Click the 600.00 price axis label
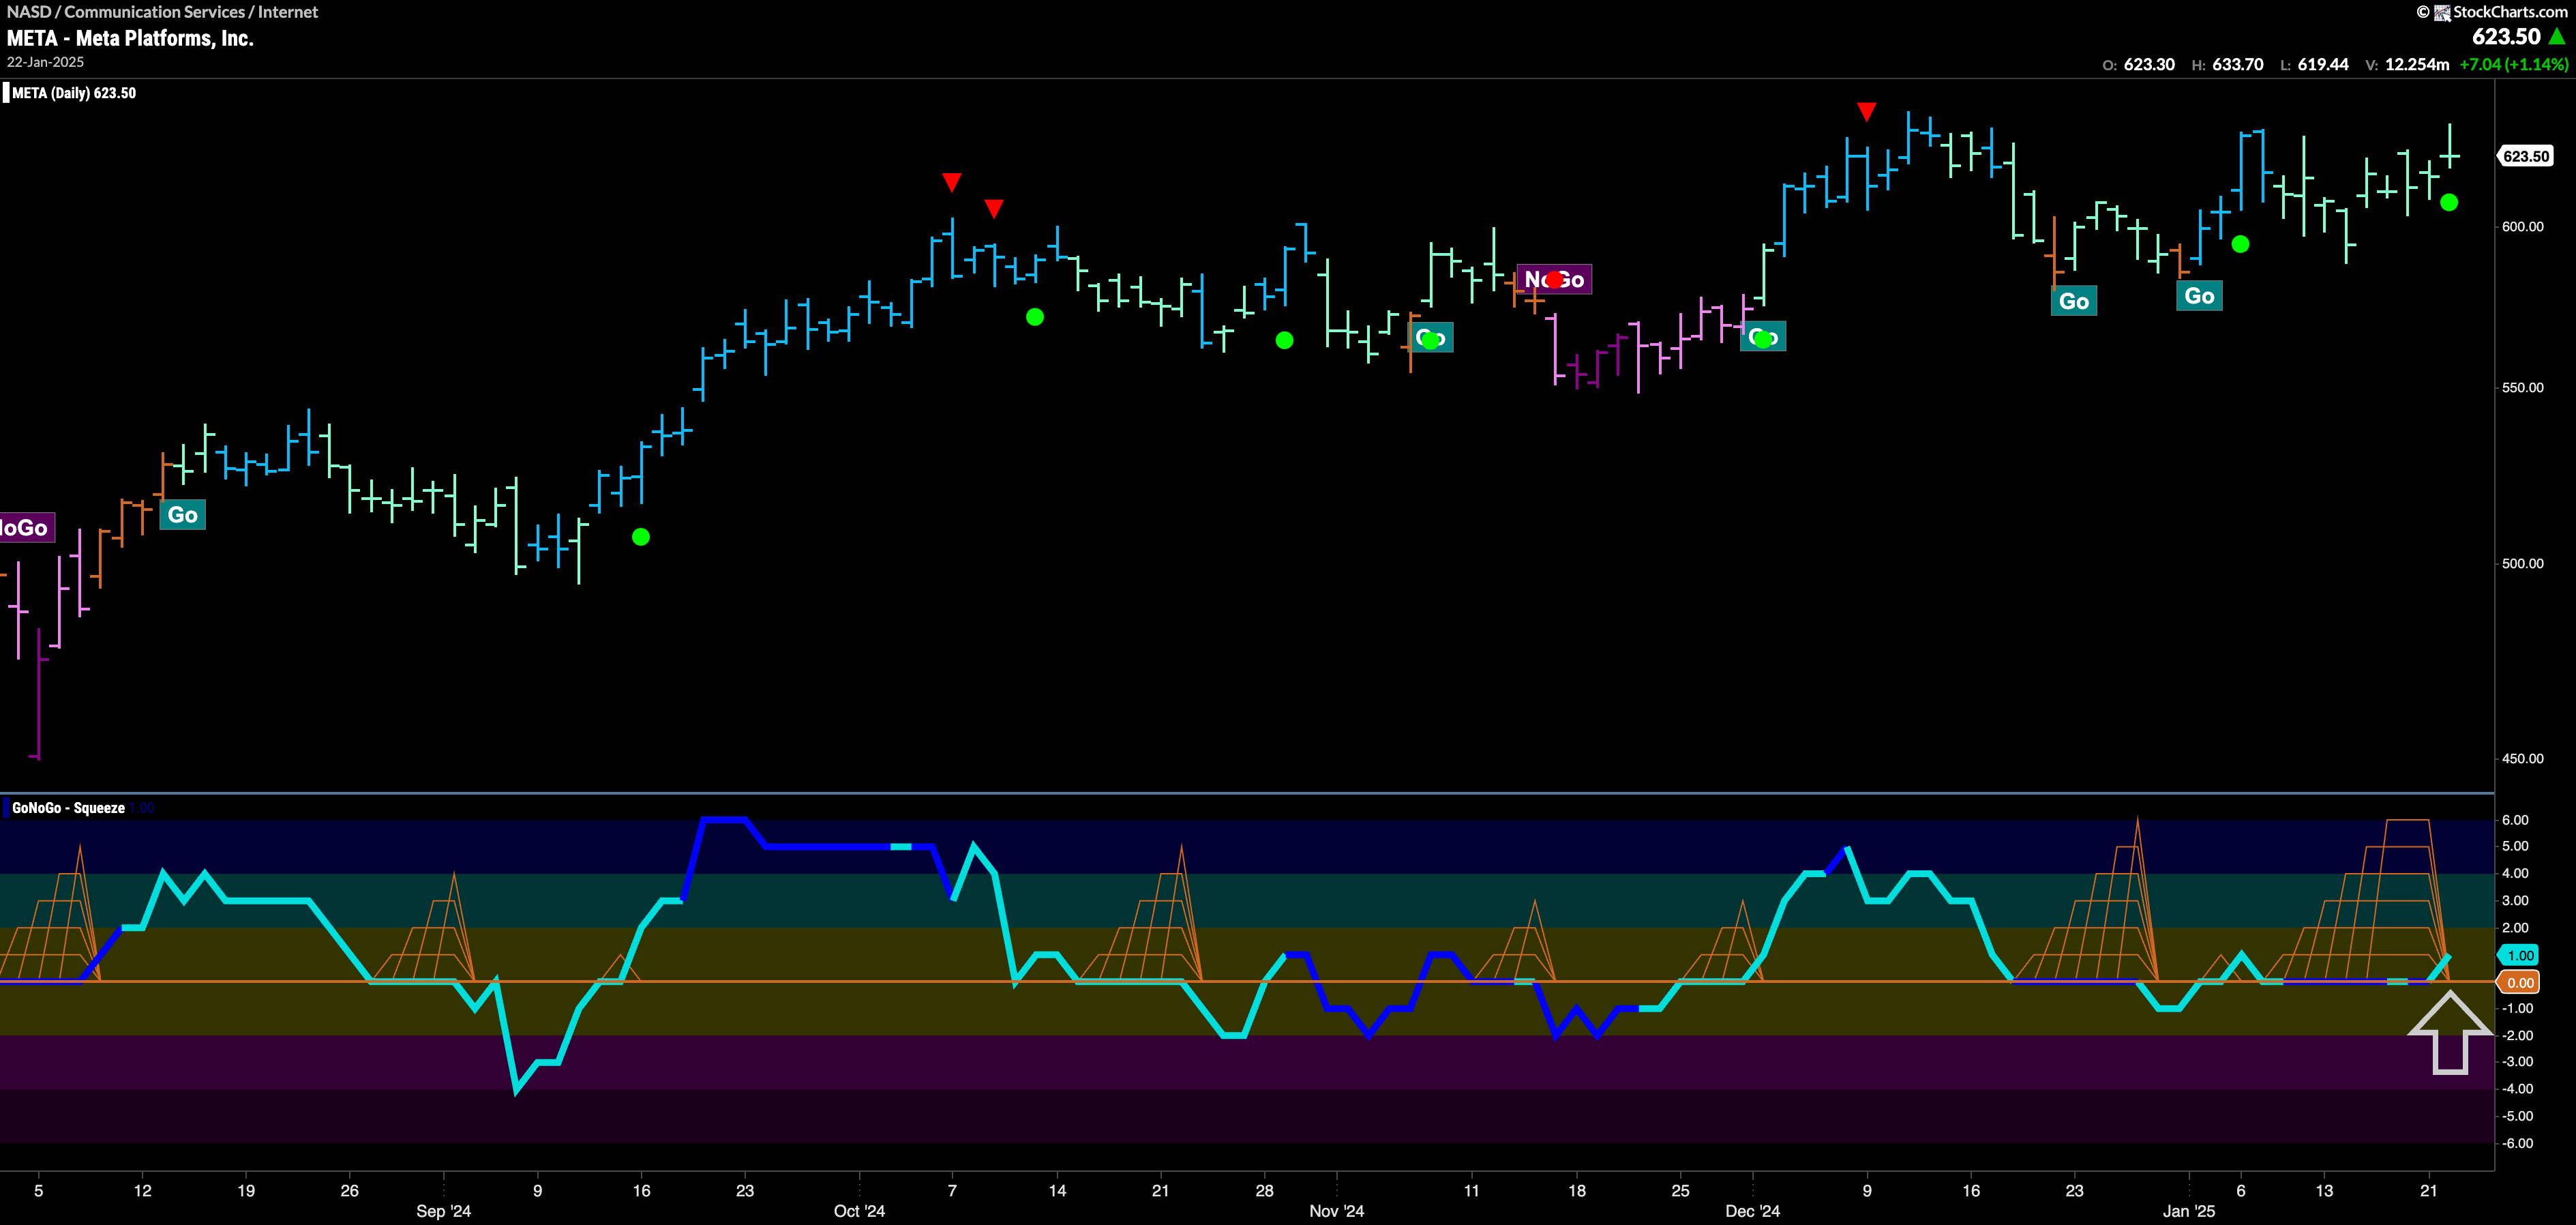The height and width of the screenshot is (1225, 2576). (x=2522, y=227)
